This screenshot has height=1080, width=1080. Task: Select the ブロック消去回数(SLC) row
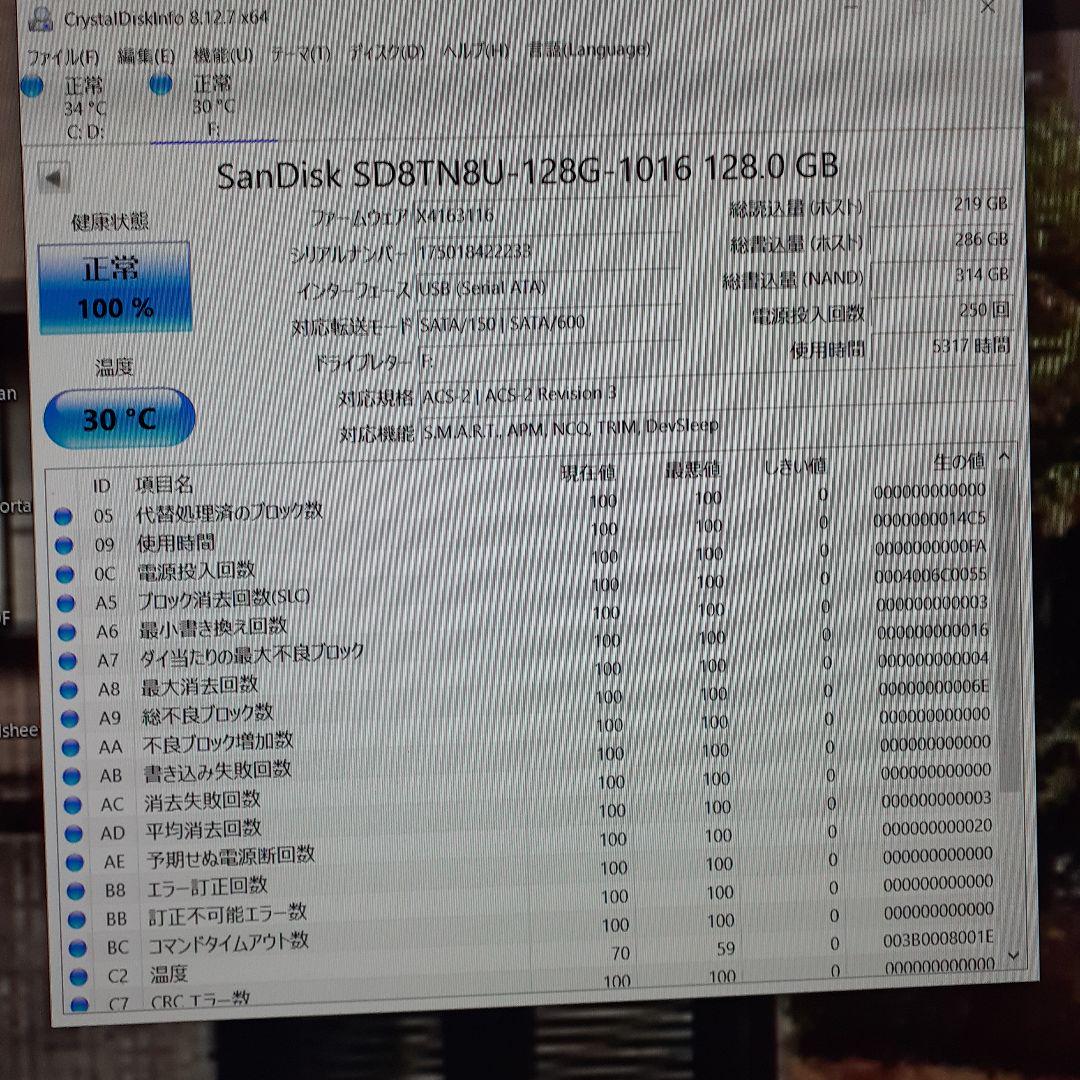point(524,590)
